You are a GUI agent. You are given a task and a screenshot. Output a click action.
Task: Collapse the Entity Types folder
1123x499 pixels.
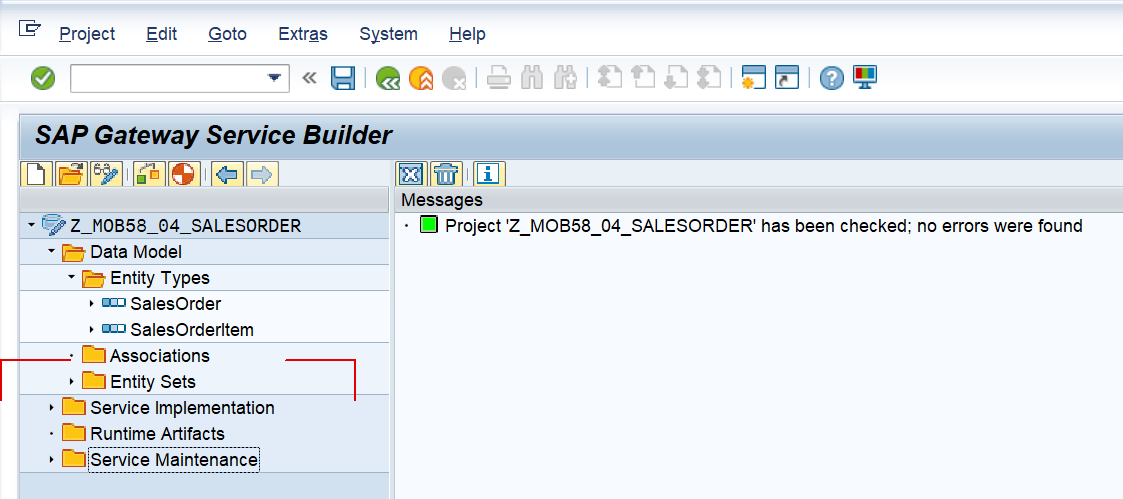click(71, 278)
